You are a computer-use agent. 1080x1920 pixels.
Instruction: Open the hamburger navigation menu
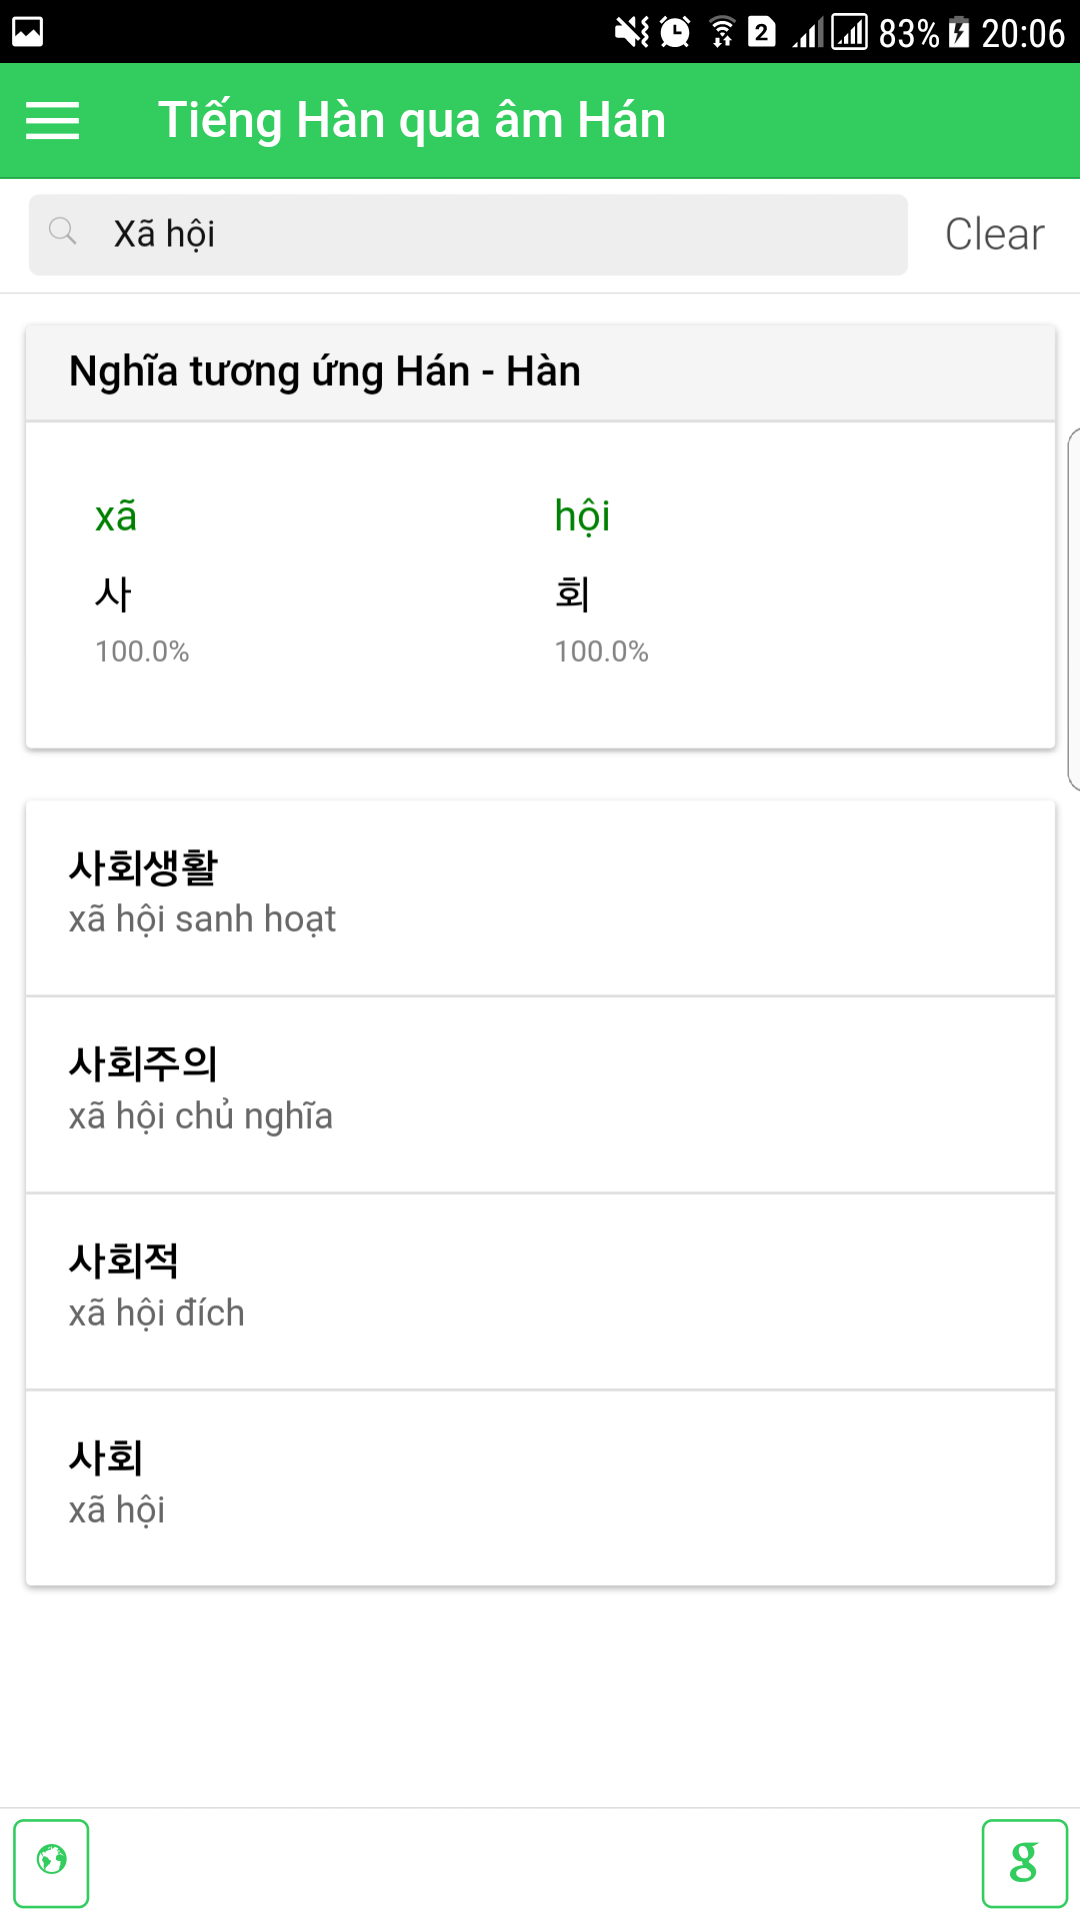pyautogui.click(x=52, y=120)
